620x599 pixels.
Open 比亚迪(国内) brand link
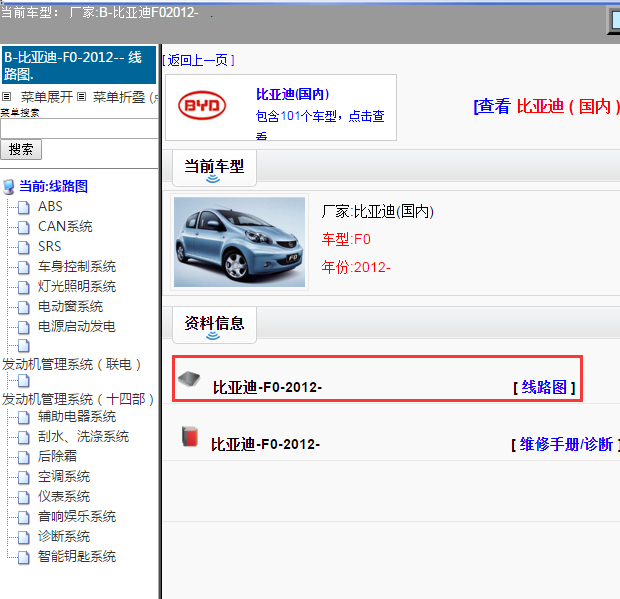point(293,94)
